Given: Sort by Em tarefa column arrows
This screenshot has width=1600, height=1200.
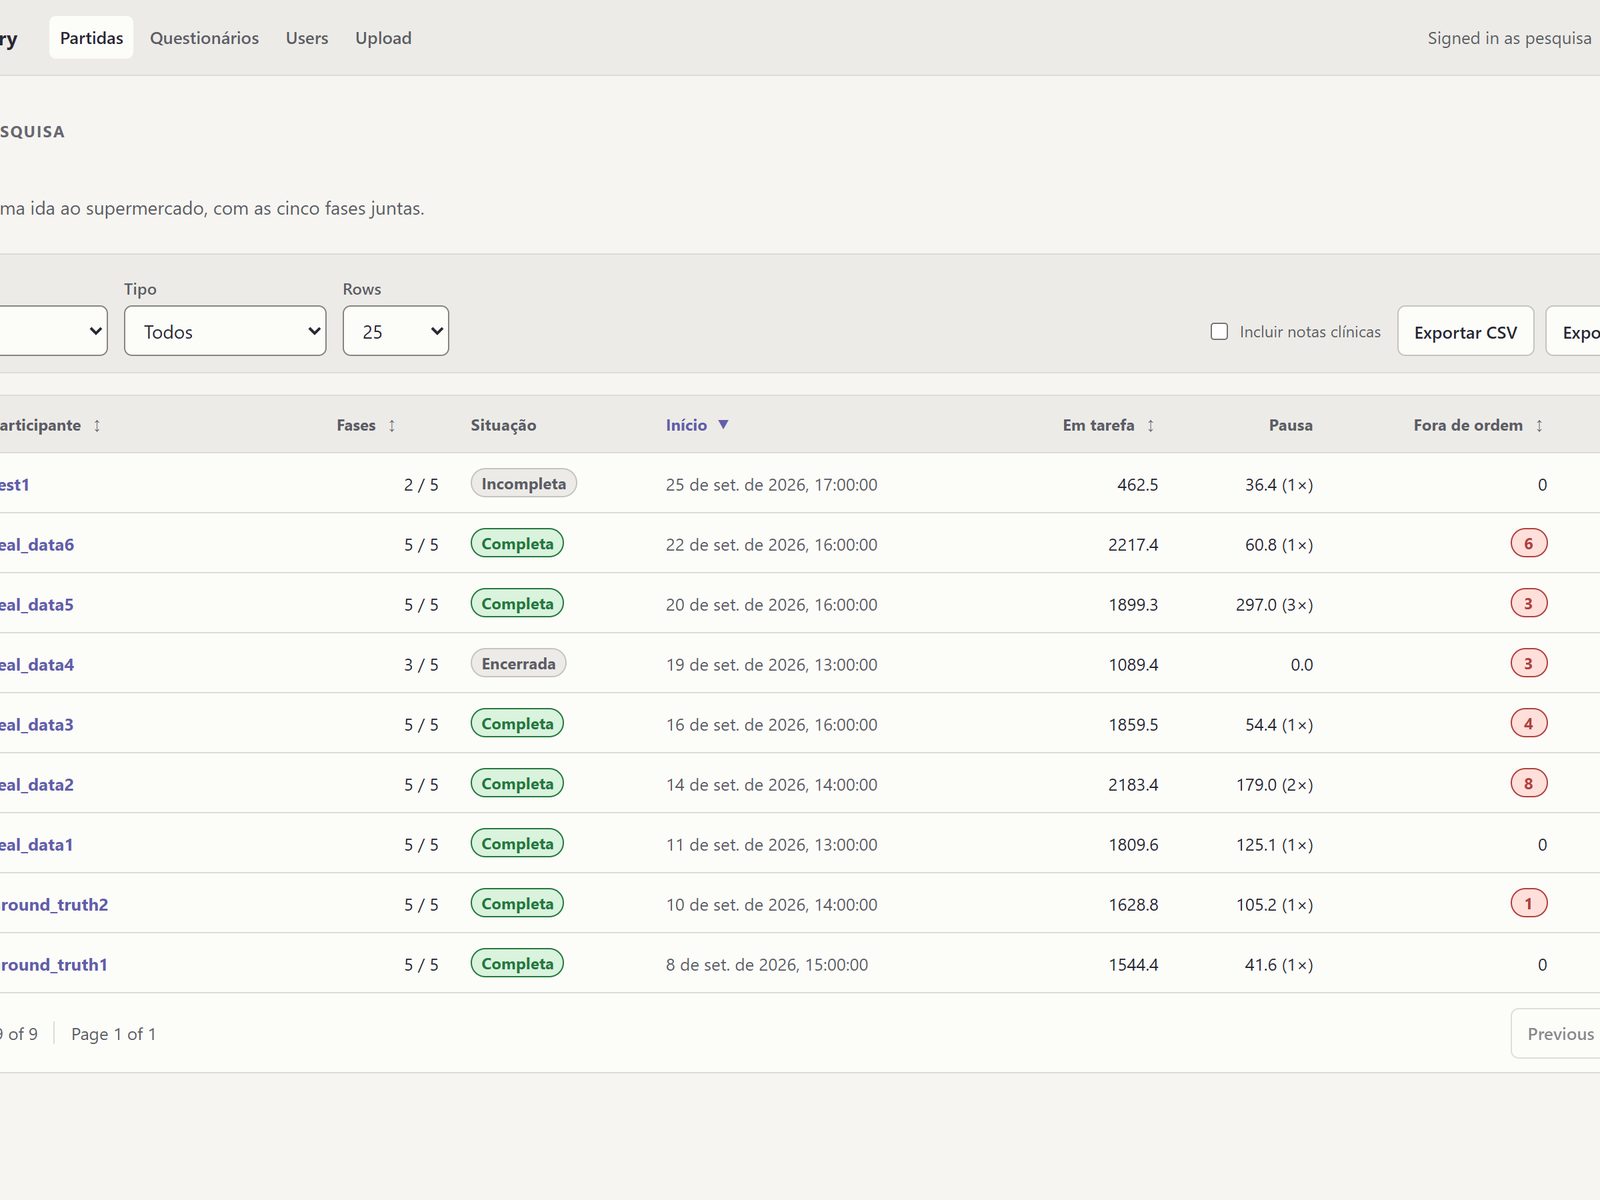Looking at the screenshot, I should coord(1150,425).
